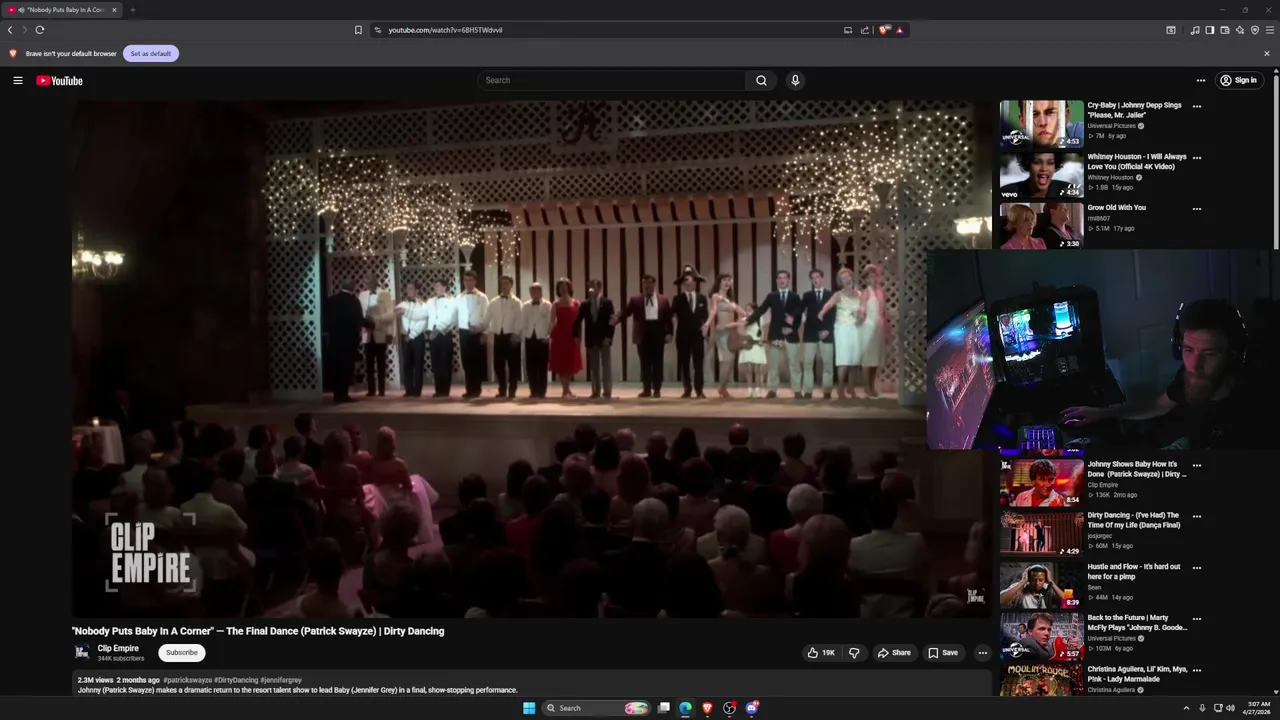Open Back to the Future thumbnail
The height and width of the screenshot is (720, 1280).
1041,635
